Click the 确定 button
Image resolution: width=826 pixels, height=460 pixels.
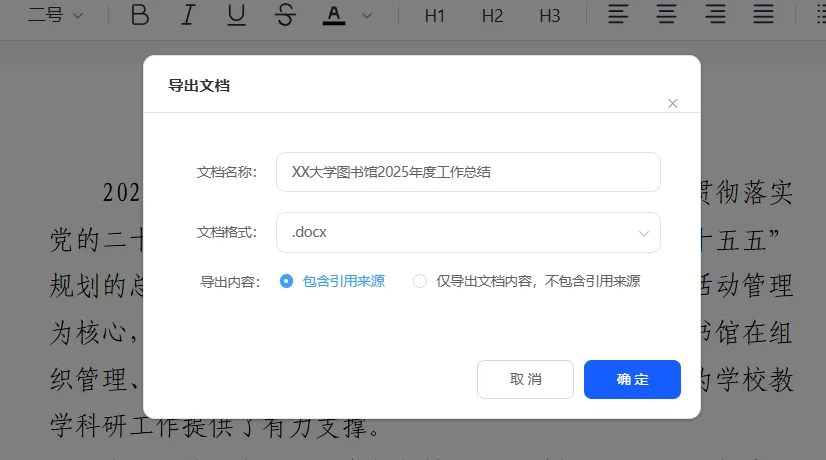pyautogui.click(x=632, y=379)
